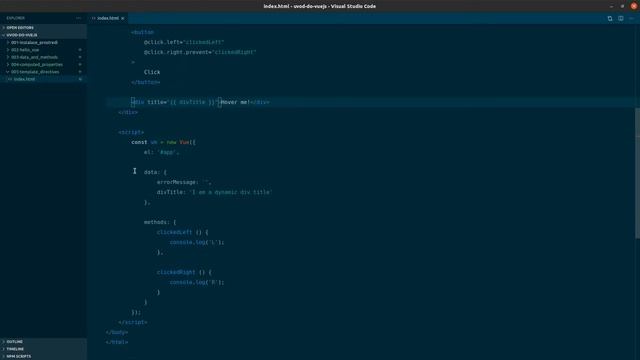
Task: Open changes icon in editor toolbar
Action: [610, 18]
